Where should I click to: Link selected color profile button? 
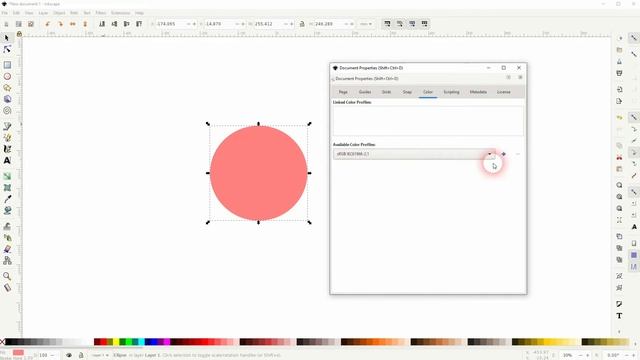504,154
